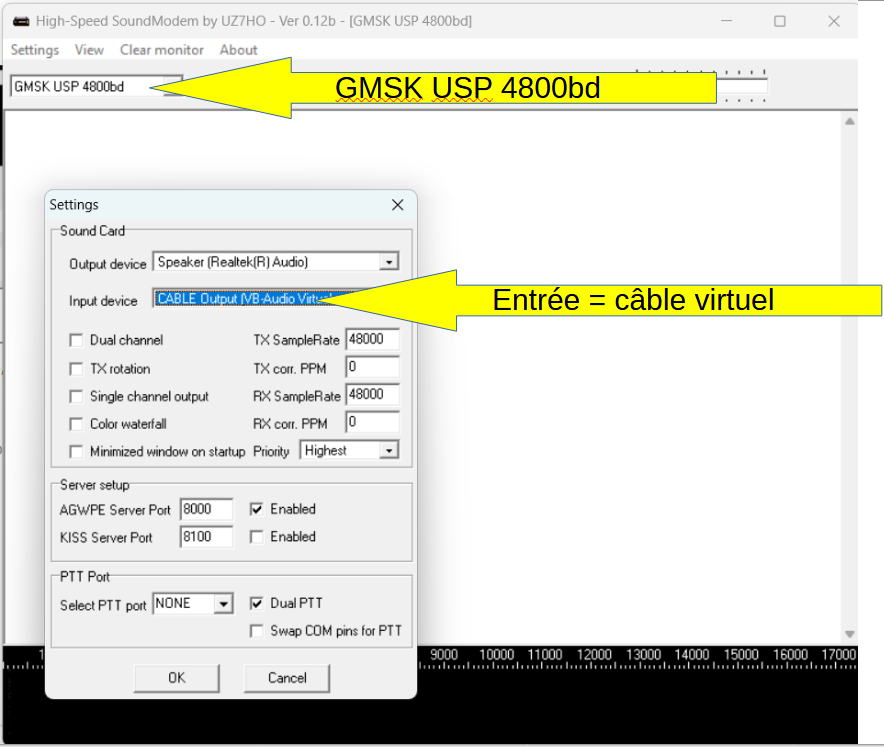This screenshot has height=747, width=884.
Task: Expand the Output device dropdown
Action: point(389,262)
